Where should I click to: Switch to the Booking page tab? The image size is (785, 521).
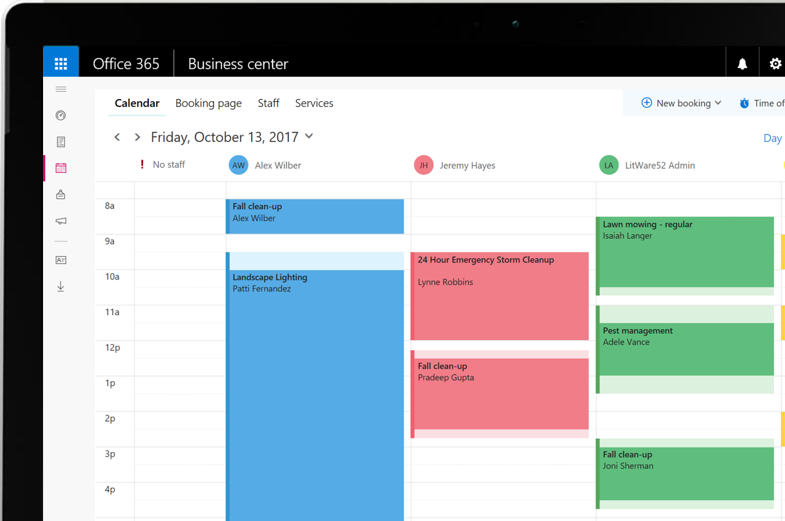(208, 103)
